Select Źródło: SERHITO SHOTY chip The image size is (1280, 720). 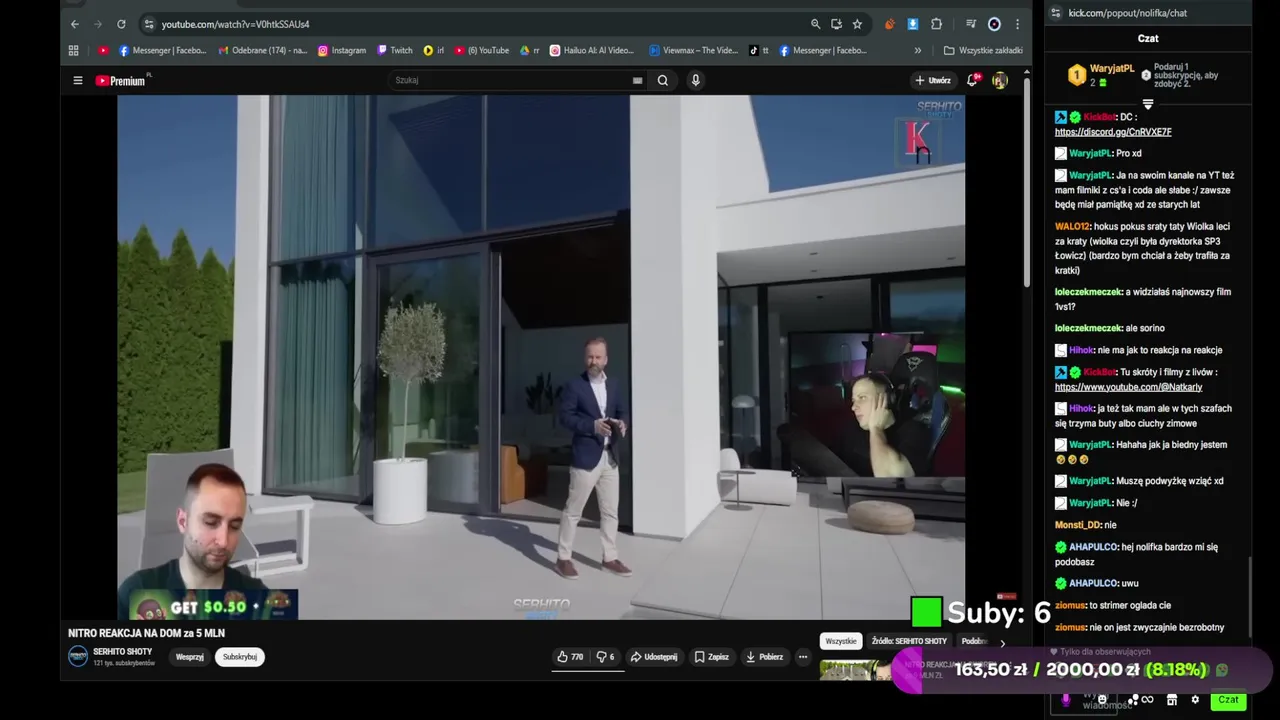pyautogui.click(x=909, y=641)
